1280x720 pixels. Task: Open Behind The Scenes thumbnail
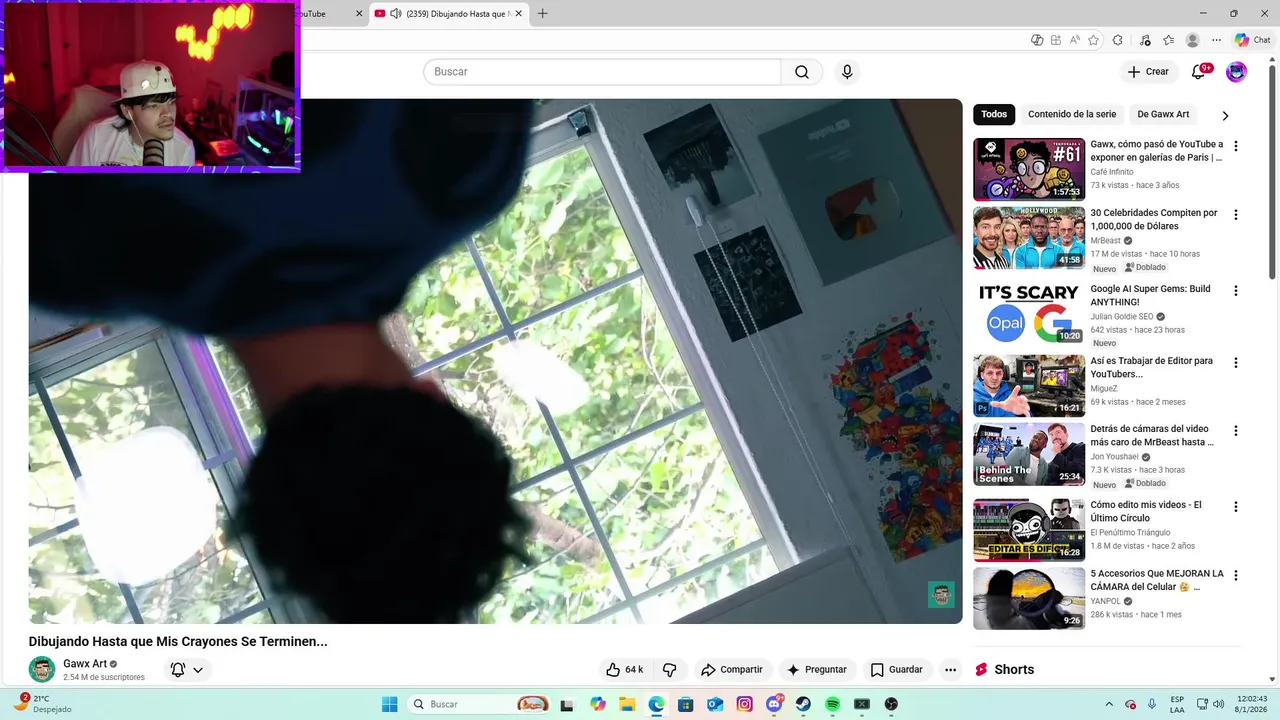(1029, 454)
